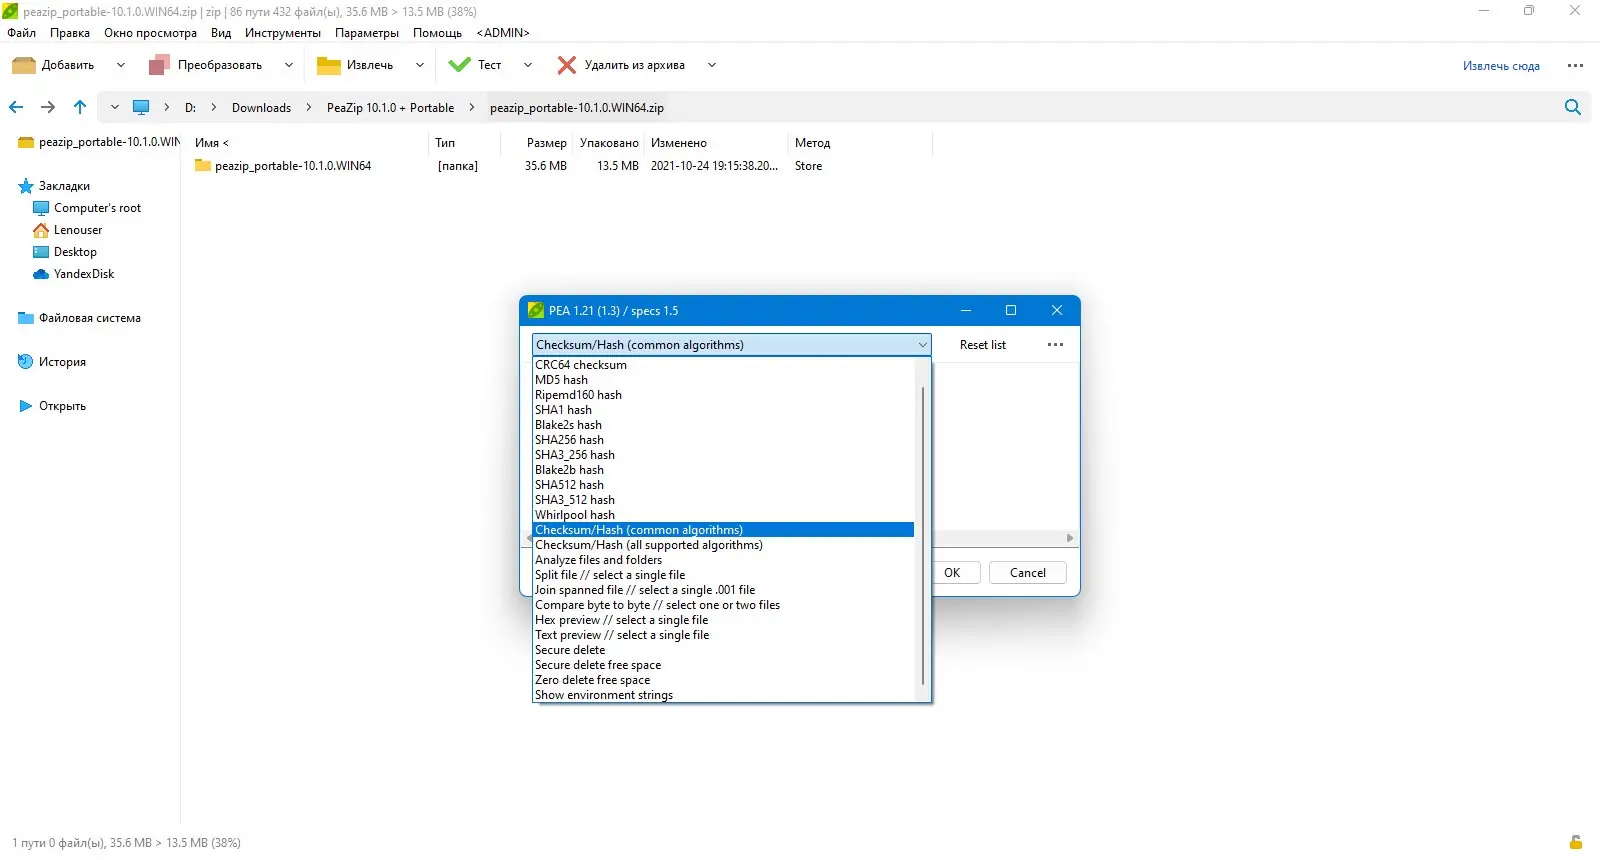Click the Desktop bookmark icon
Screen dimensions: 1600x860
coord(41,252)
